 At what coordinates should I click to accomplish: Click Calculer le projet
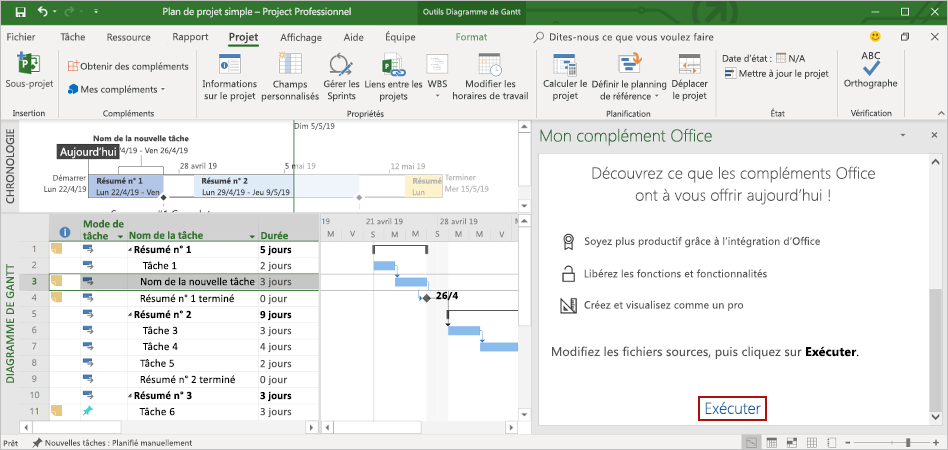565,77
